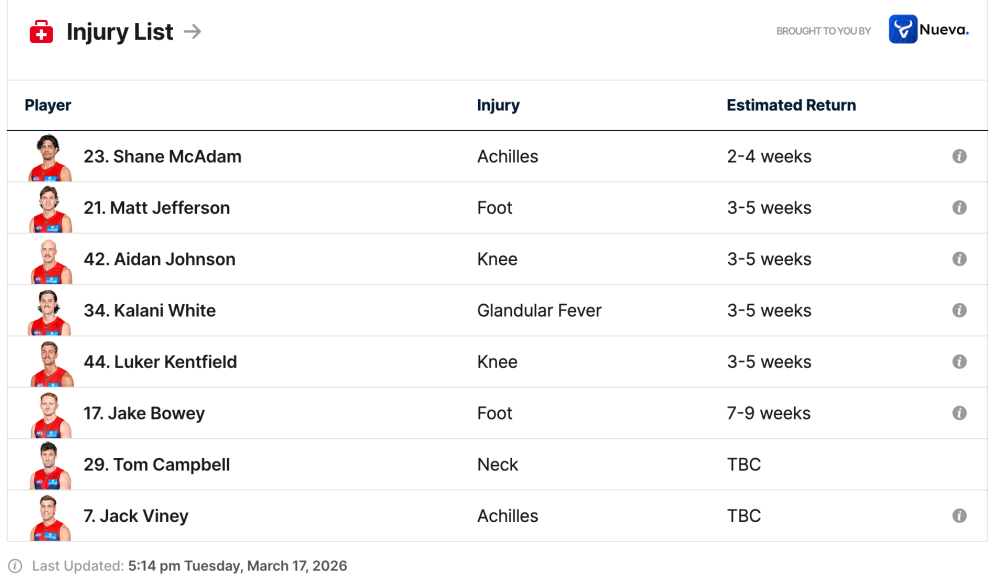Click the info icon for Kalani White

pyautogui.click(x=959, y=310)
